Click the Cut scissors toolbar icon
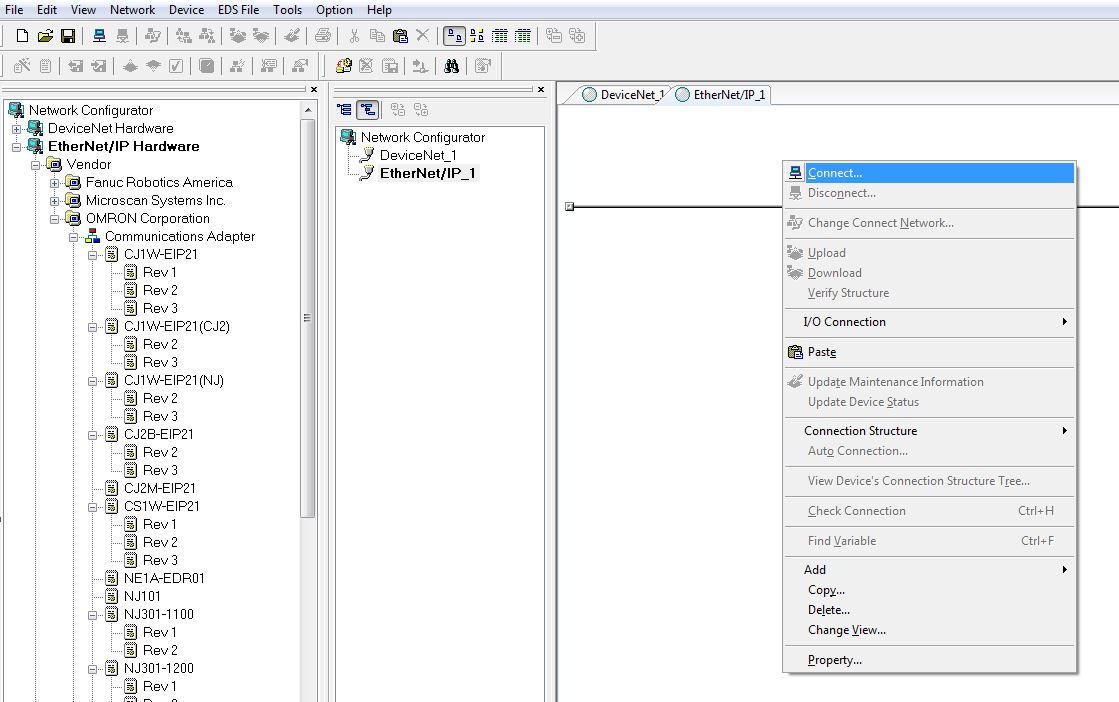The image size is (1119, 702). coord(354,36)
